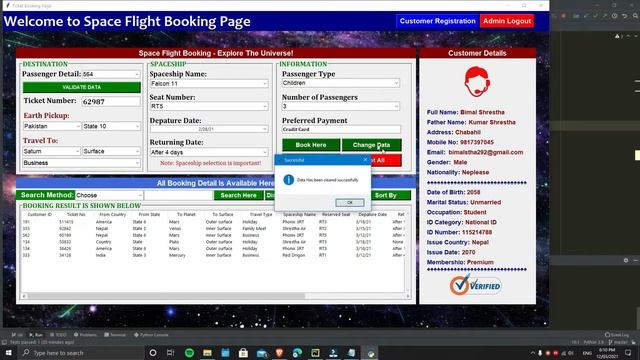
Task: Open Microsoft Store from taskbar
Action: pos(243,353)
